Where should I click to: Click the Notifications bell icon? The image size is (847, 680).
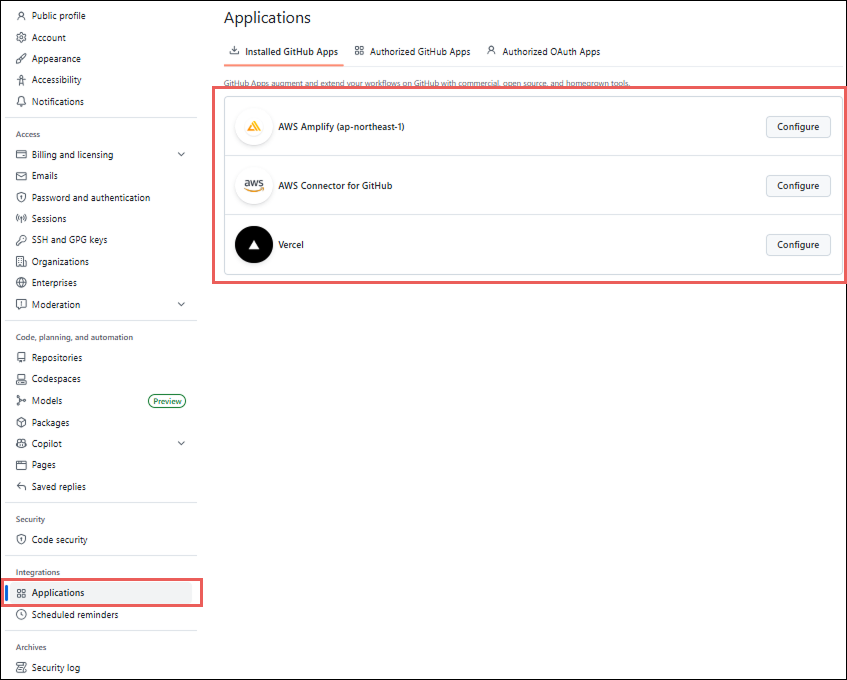tap(21, 102)
